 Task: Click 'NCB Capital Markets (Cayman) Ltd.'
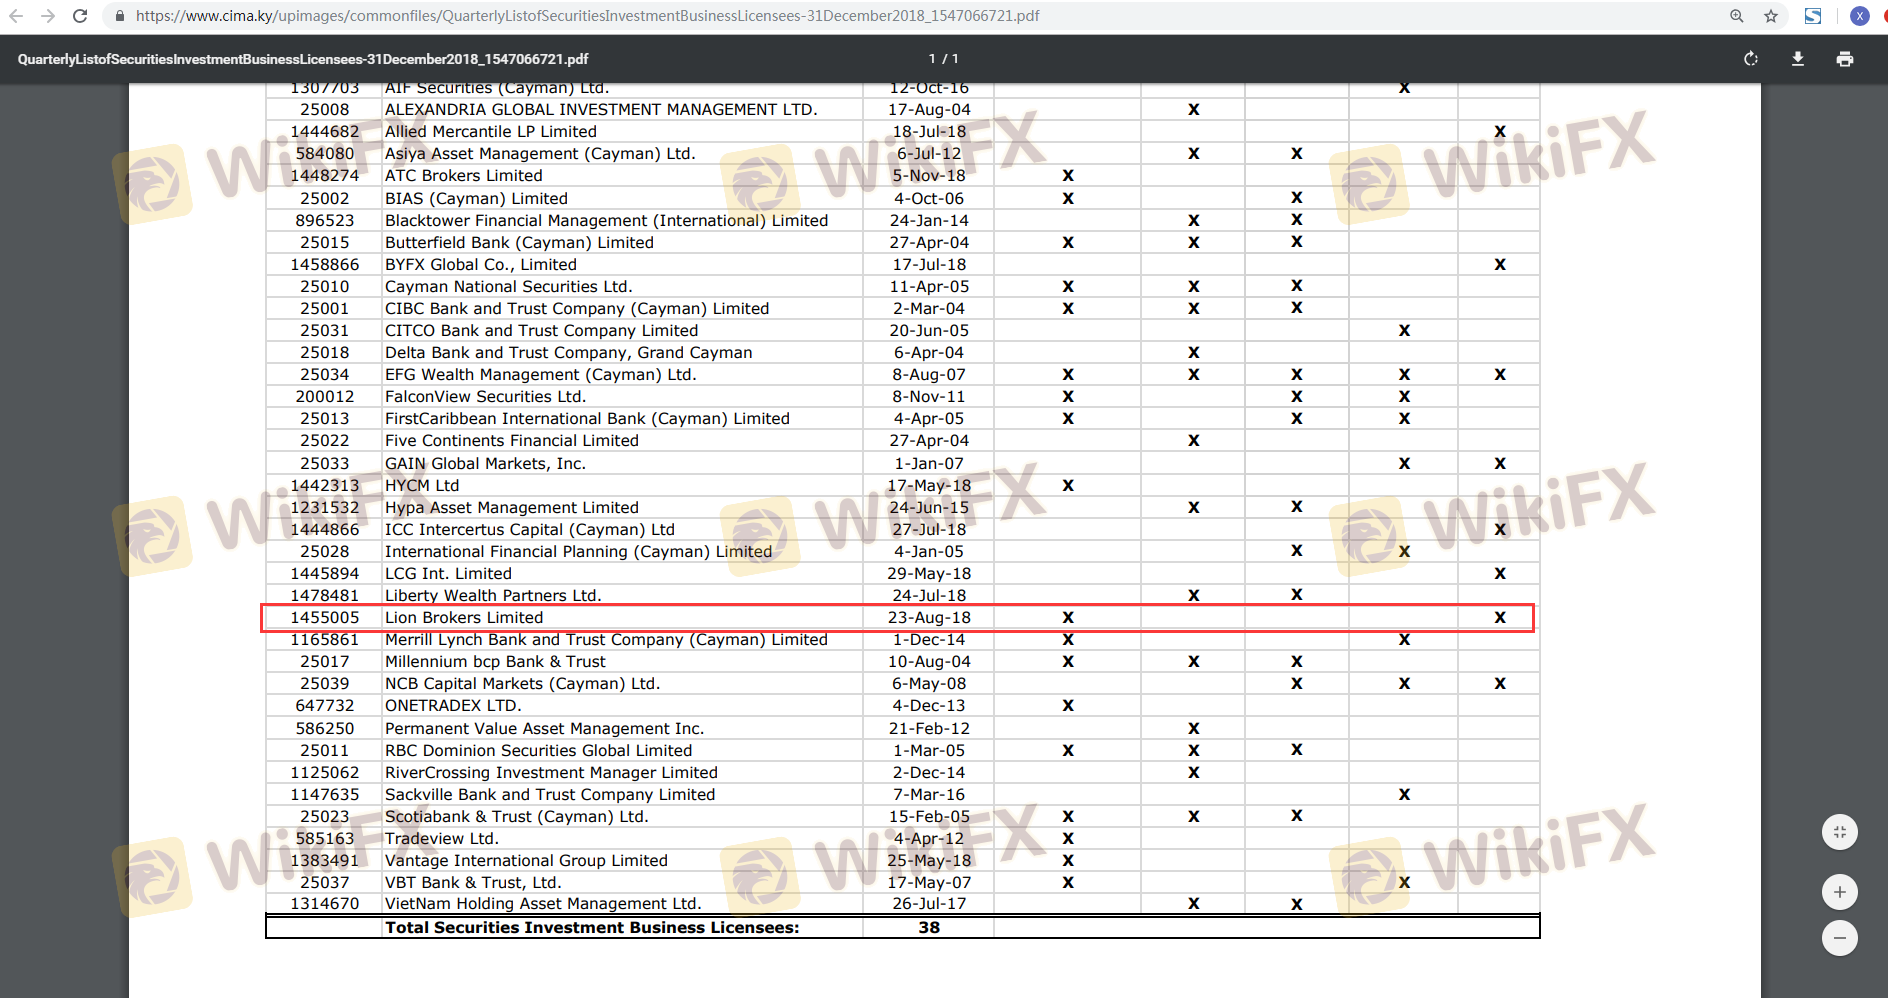(523, 684)
